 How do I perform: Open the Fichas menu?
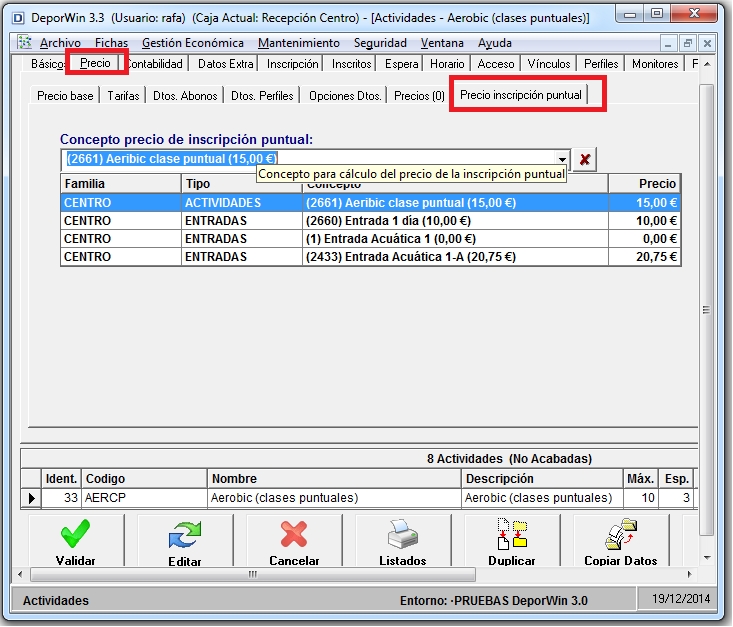tap(111, 43)
